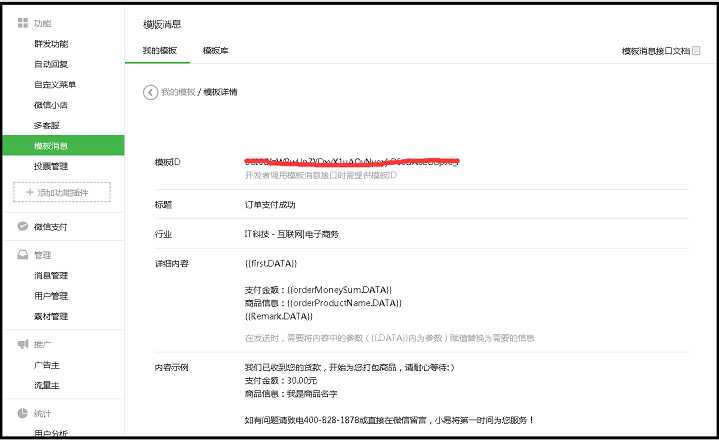Screen dimensions: 719x440
Task: Open 群发功能 in the sidebar
Action: pyautogui.click(x=51, y=44)
